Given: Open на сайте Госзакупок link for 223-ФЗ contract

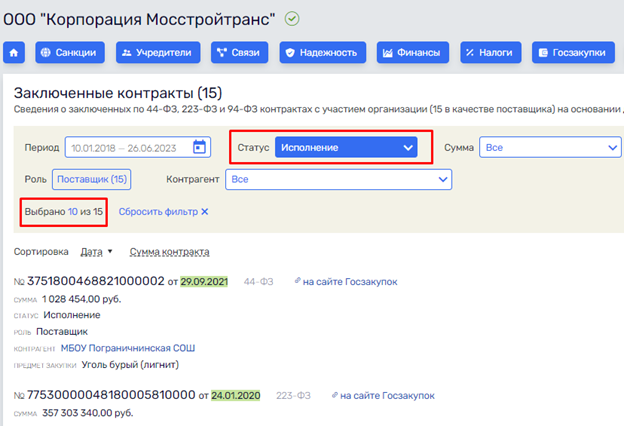Looking at the screenshot, I should (387, 395).
